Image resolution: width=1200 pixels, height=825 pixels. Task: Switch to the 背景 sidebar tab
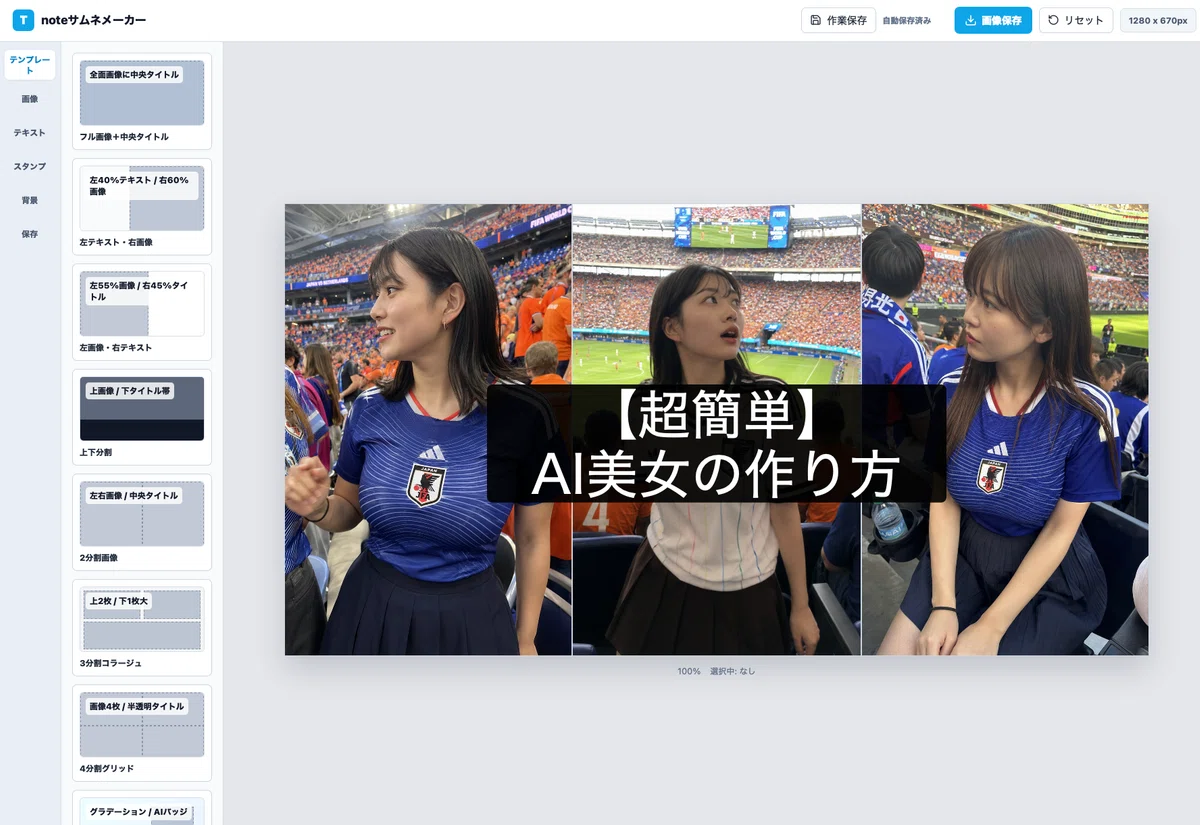(30, 201)
